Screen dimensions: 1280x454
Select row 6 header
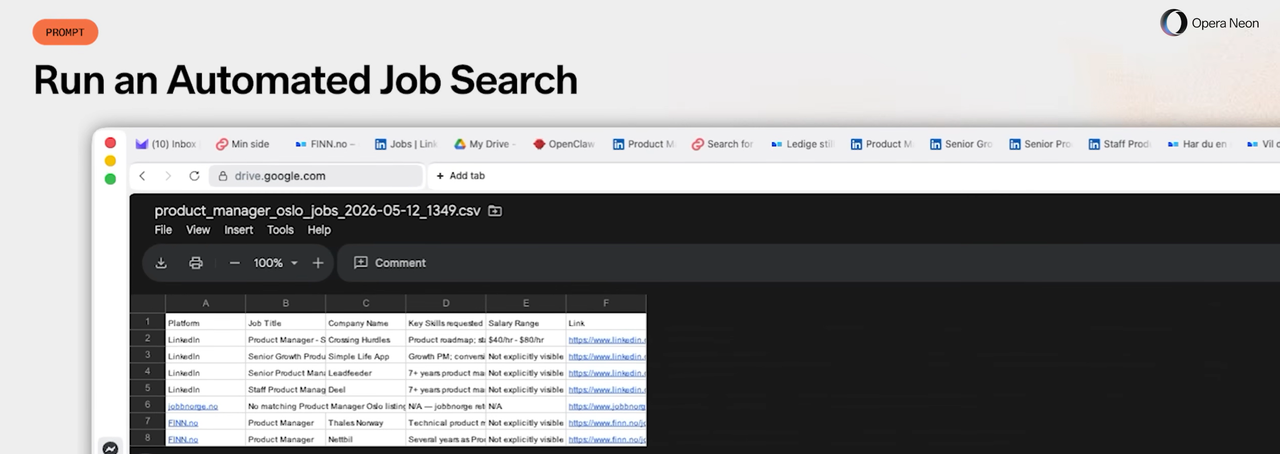point(148,405)
